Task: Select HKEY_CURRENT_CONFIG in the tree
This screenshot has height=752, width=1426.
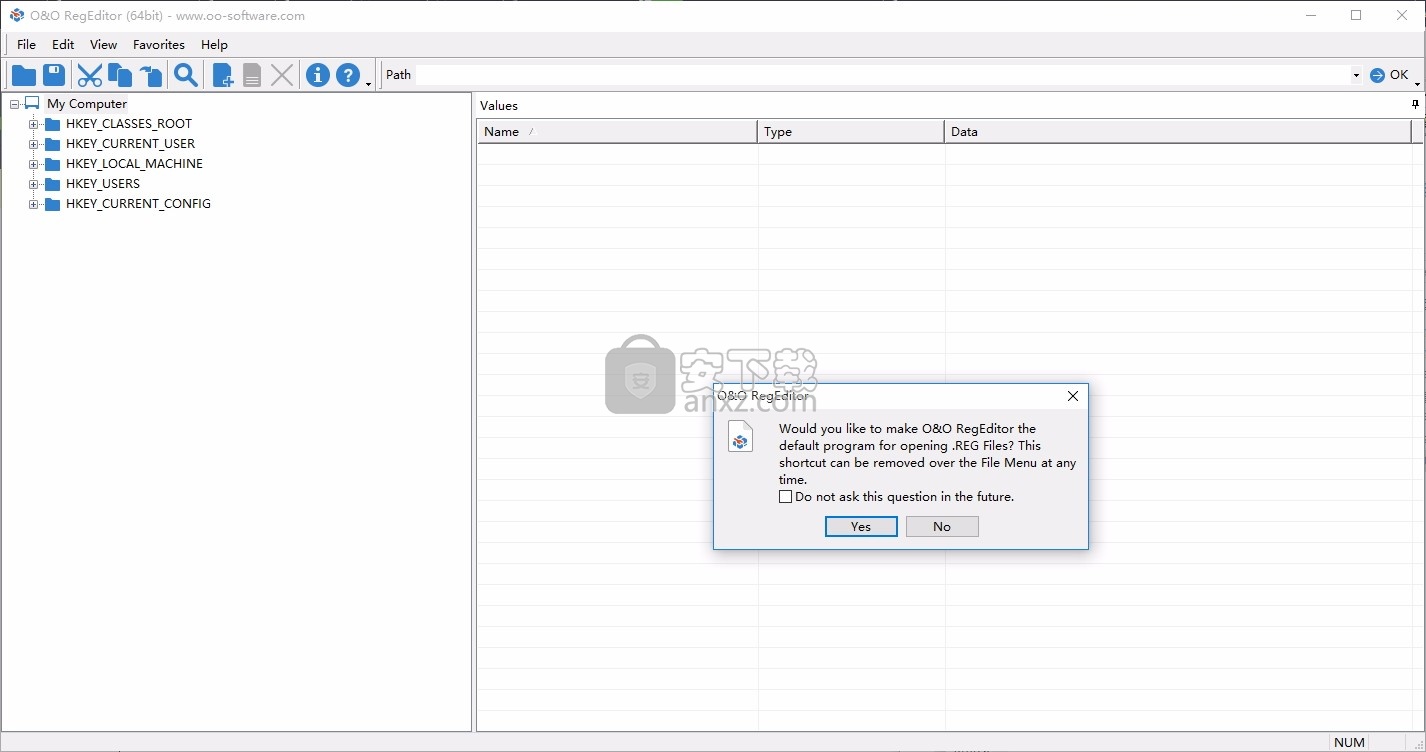Action: (138, 204)
